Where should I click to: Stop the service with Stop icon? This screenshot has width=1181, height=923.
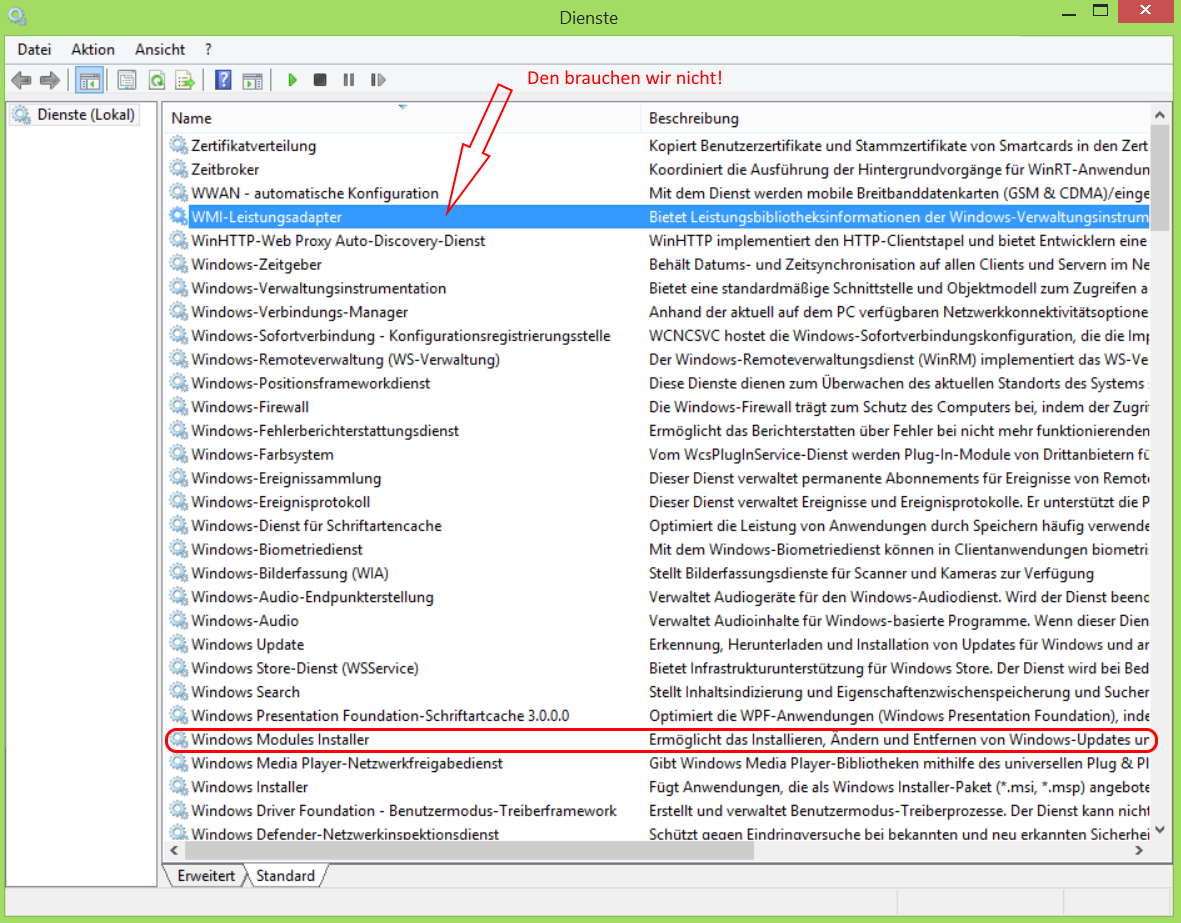click(x=320, y=79)
